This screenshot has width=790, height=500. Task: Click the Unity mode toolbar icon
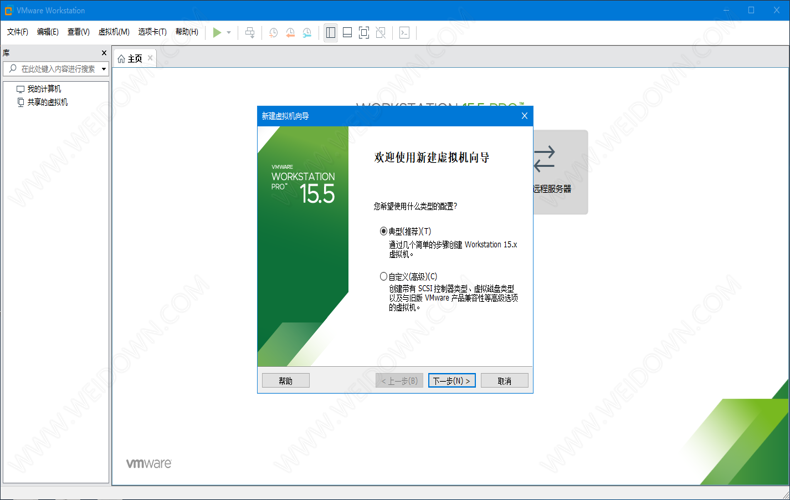tap(381, 33)
